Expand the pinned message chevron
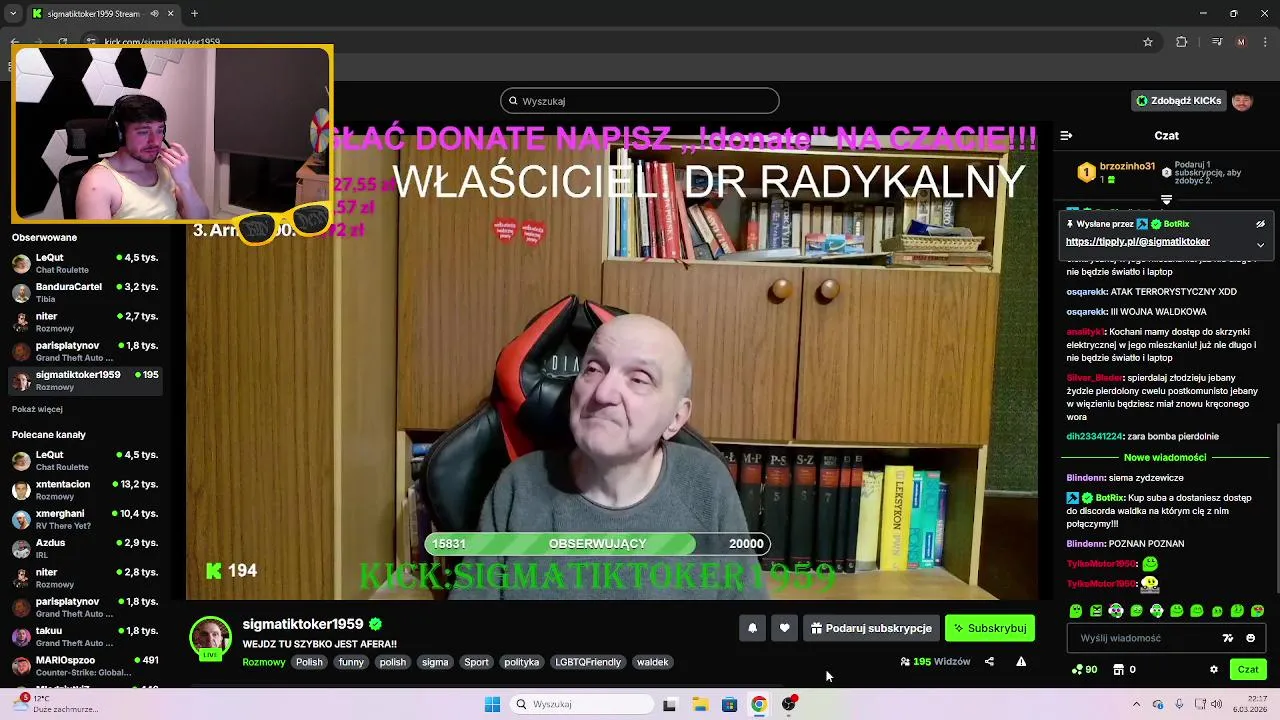 [x=1260, y=244]
